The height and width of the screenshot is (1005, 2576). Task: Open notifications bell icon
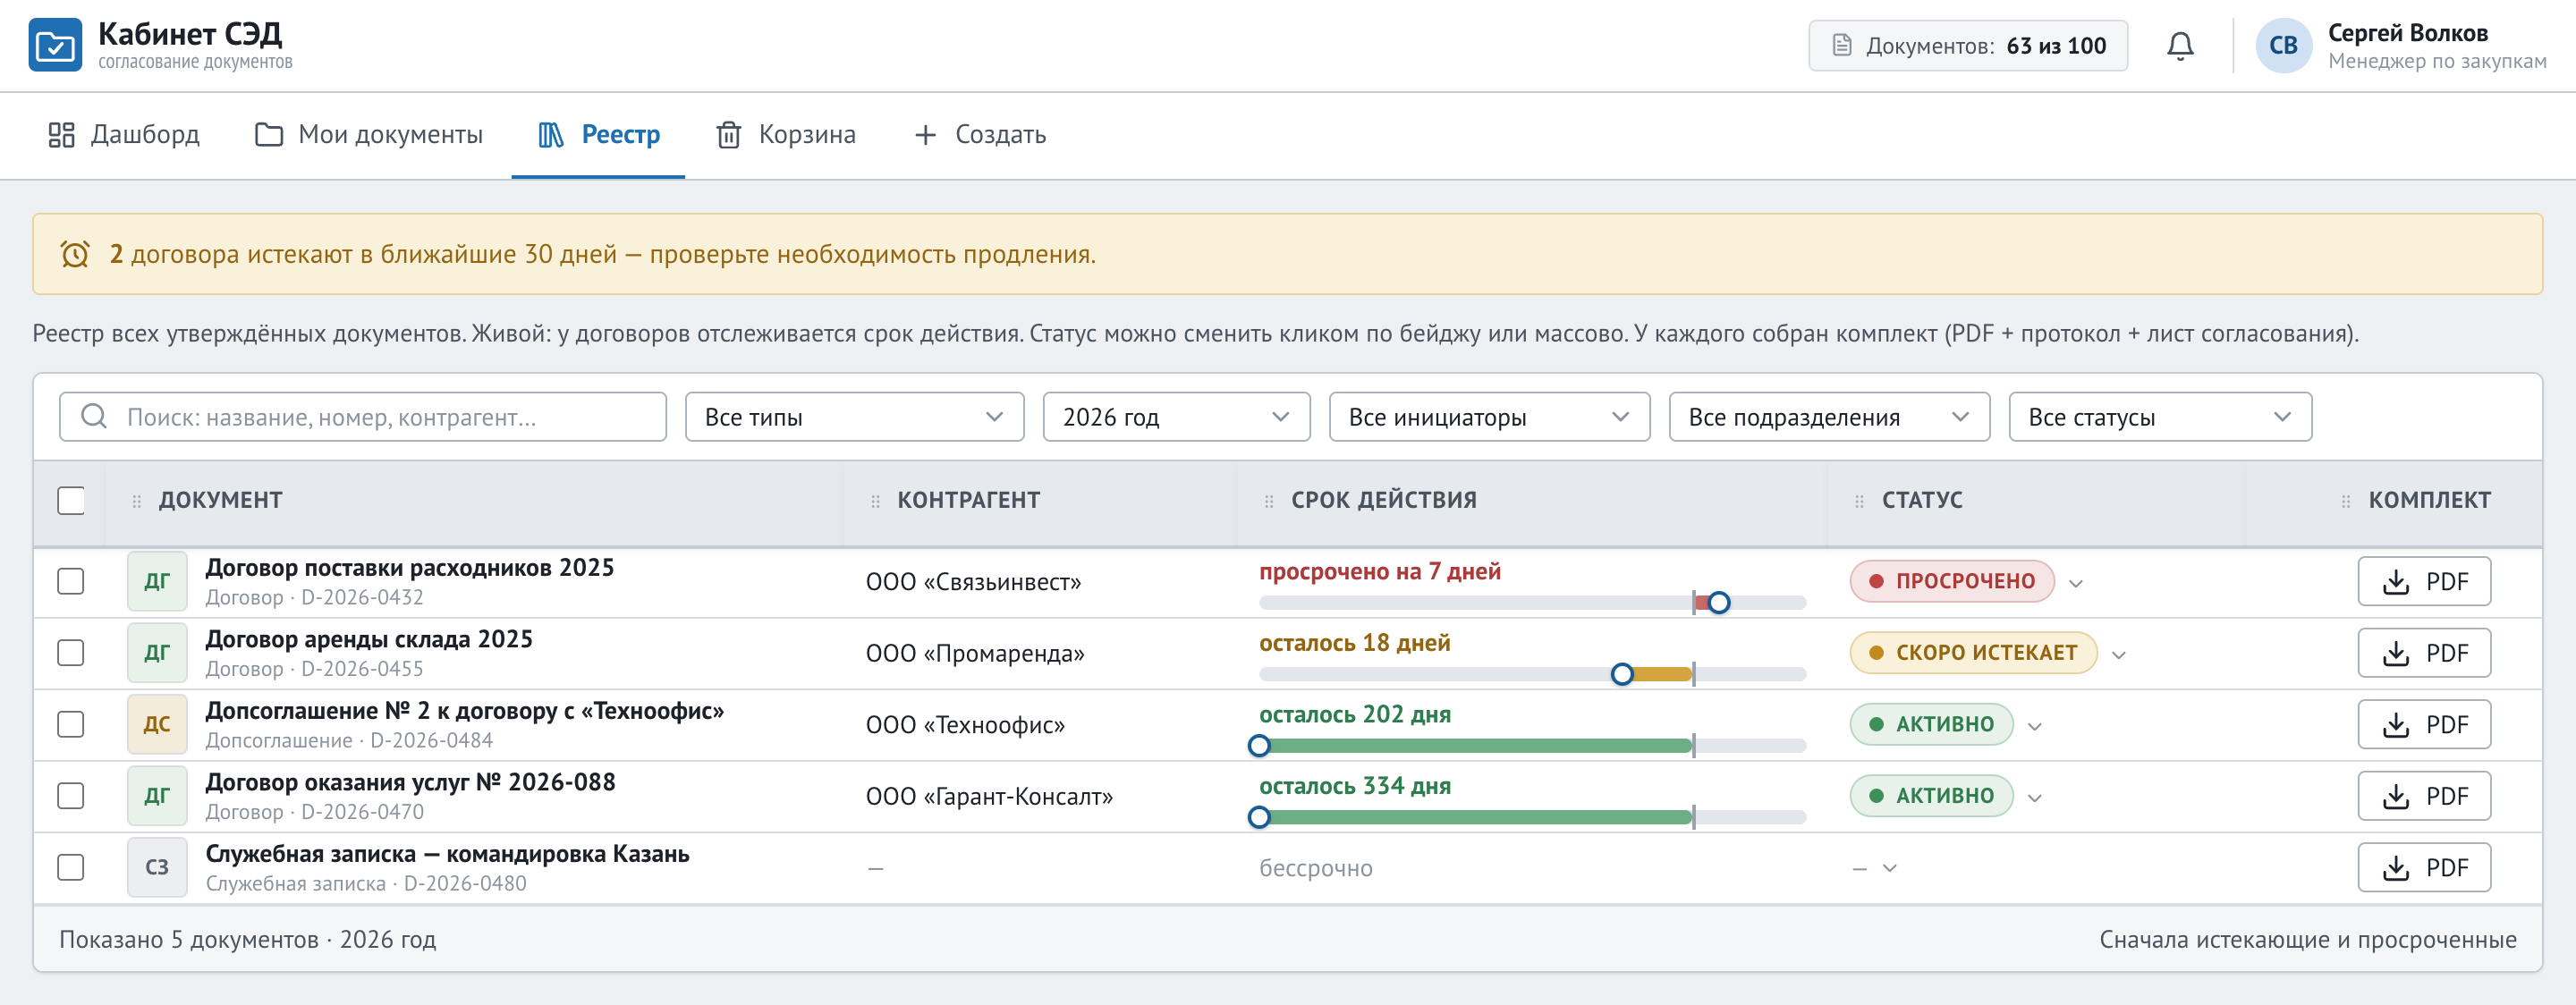point(2180,46)
